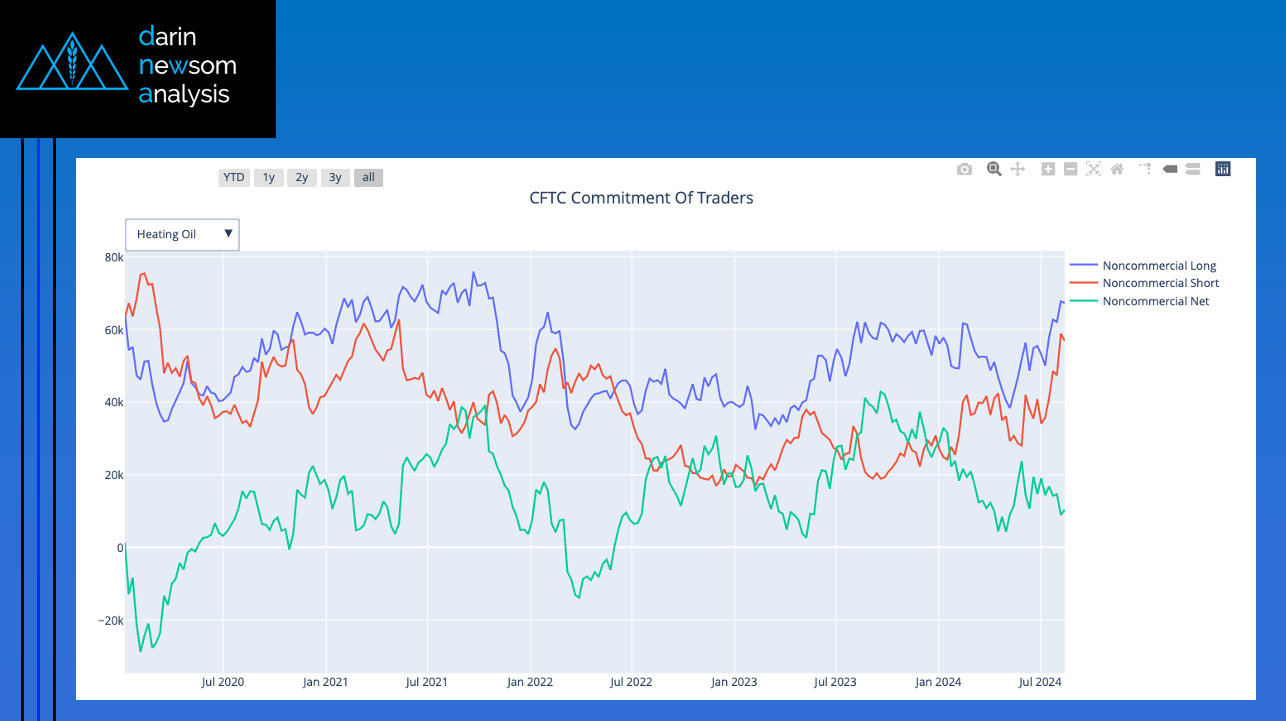This screenshot has height=721, width=1286.
Task: Open the Plotly logo link icon
Action: tap(1223, 170)
